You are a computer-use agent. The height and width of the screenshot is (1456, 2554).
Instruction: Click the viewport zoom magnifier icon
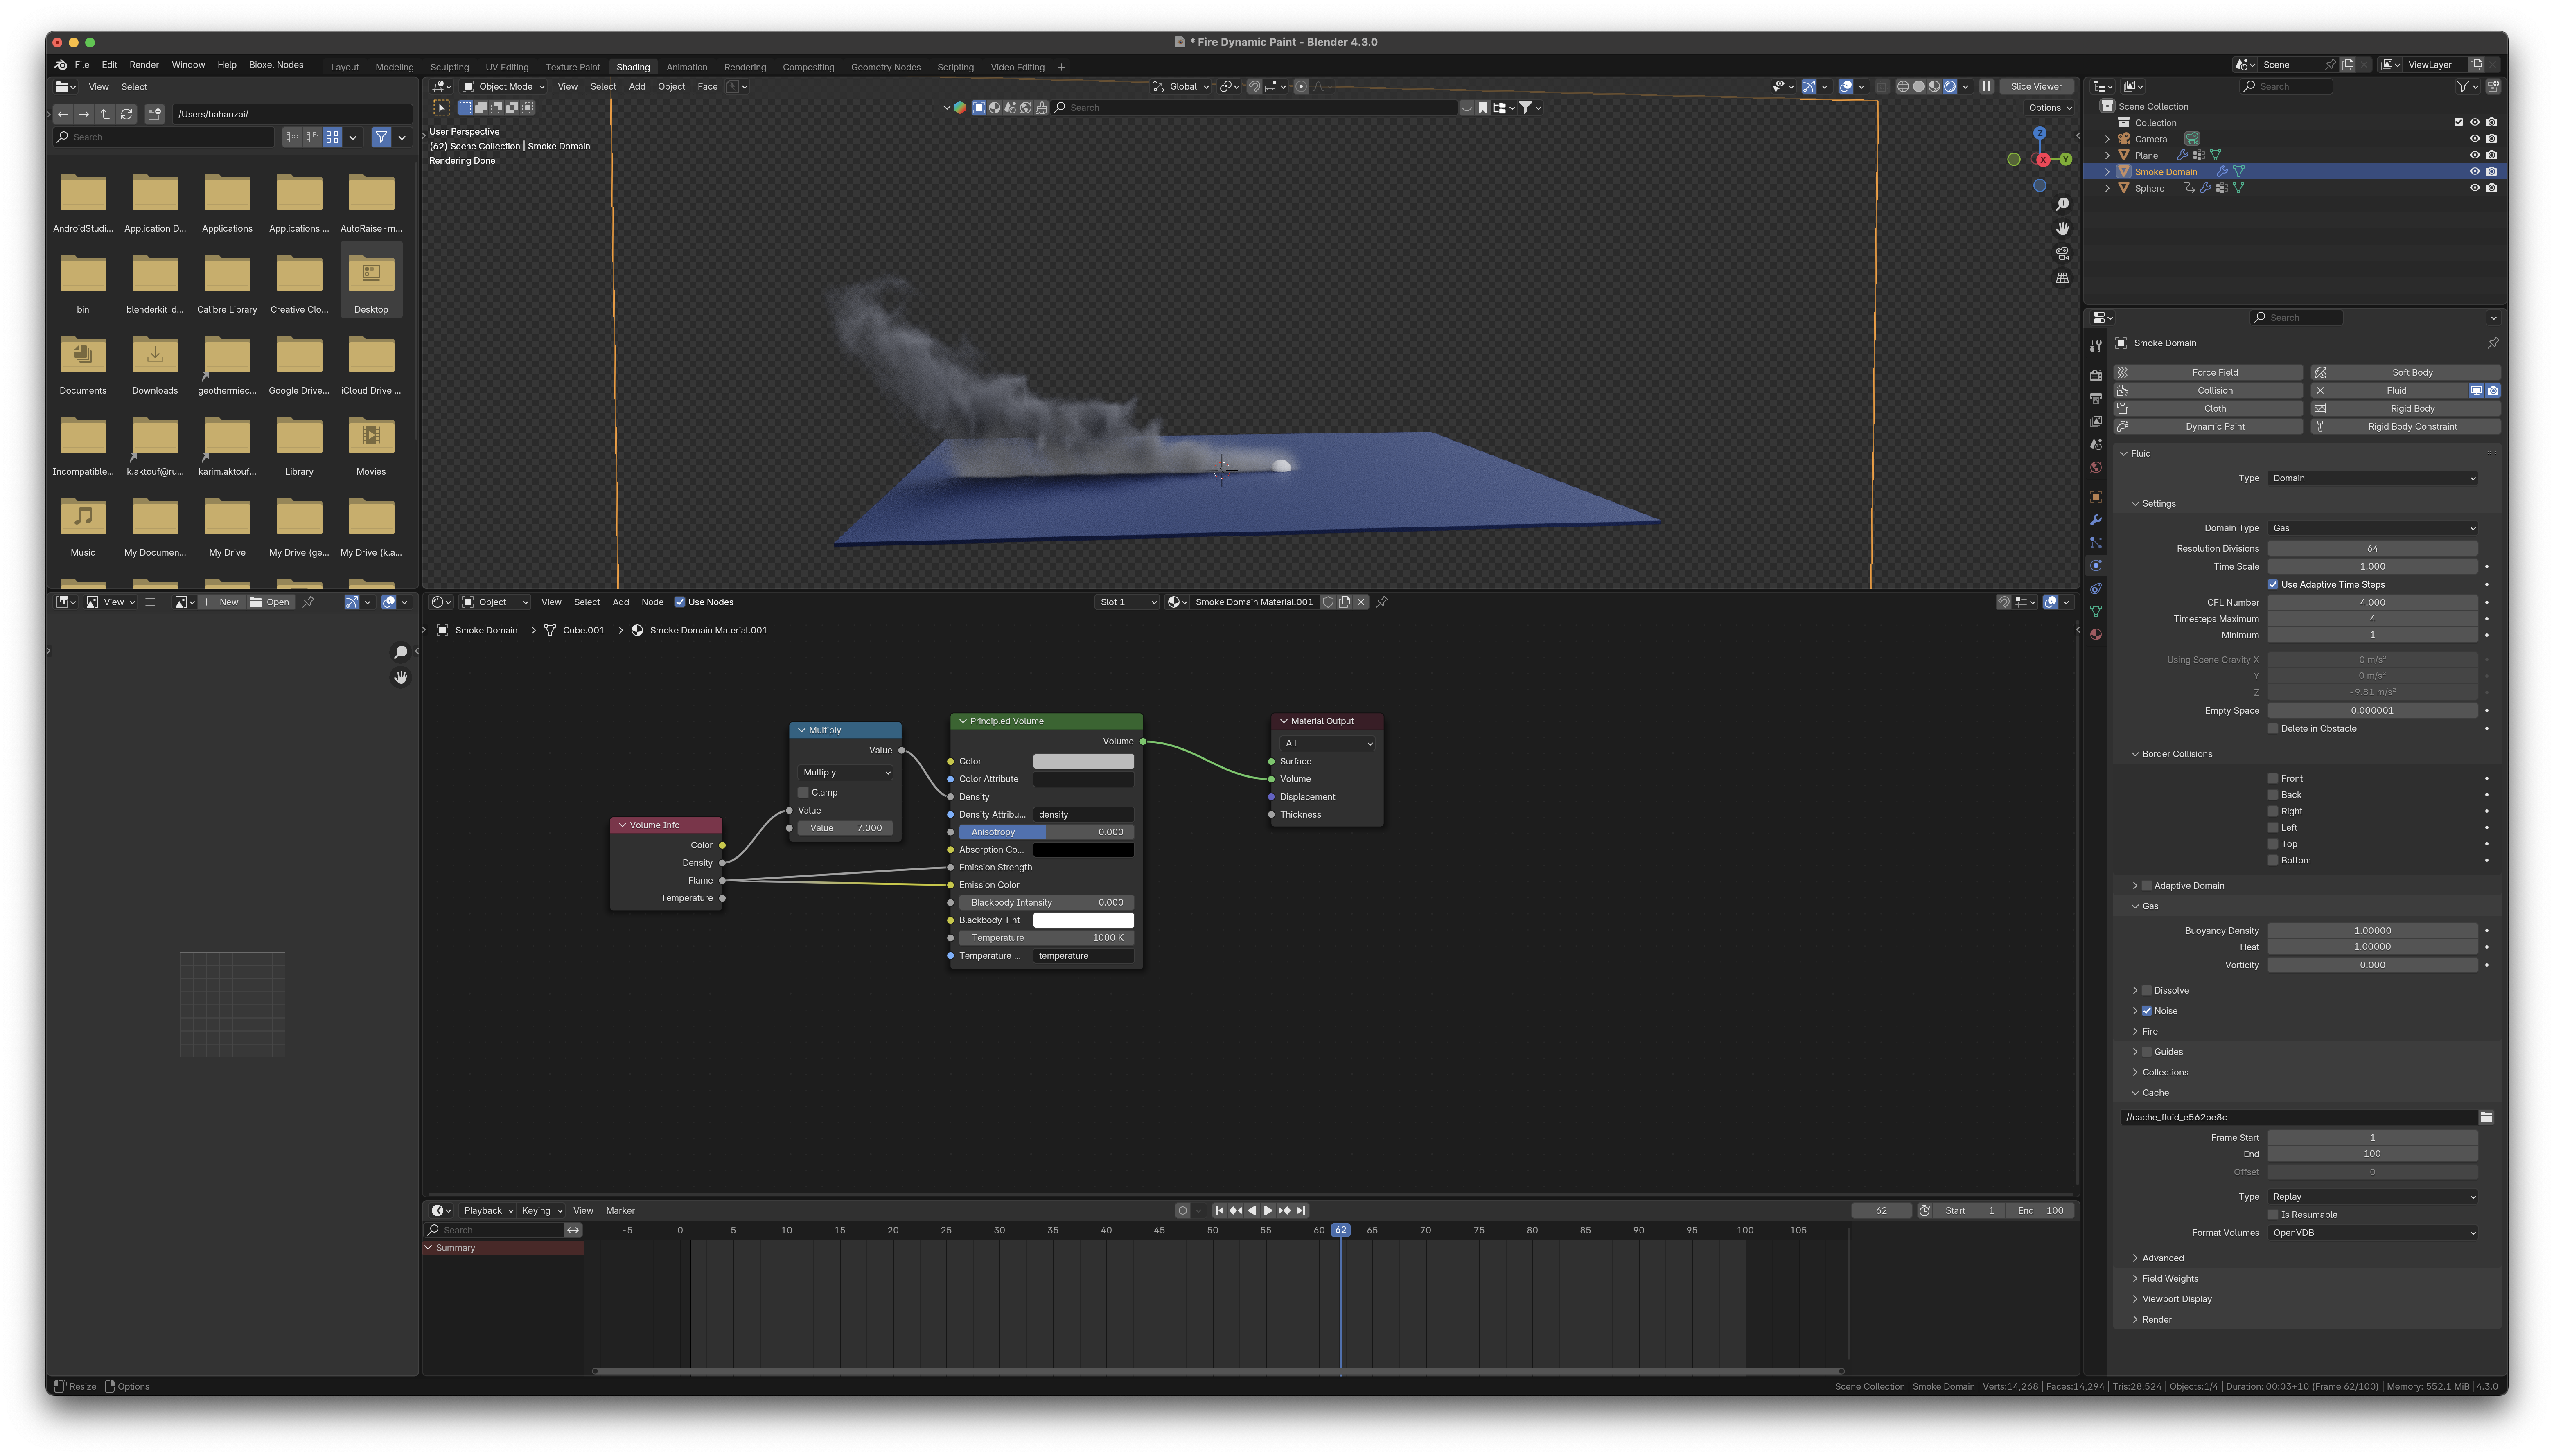pos(2062,204)
